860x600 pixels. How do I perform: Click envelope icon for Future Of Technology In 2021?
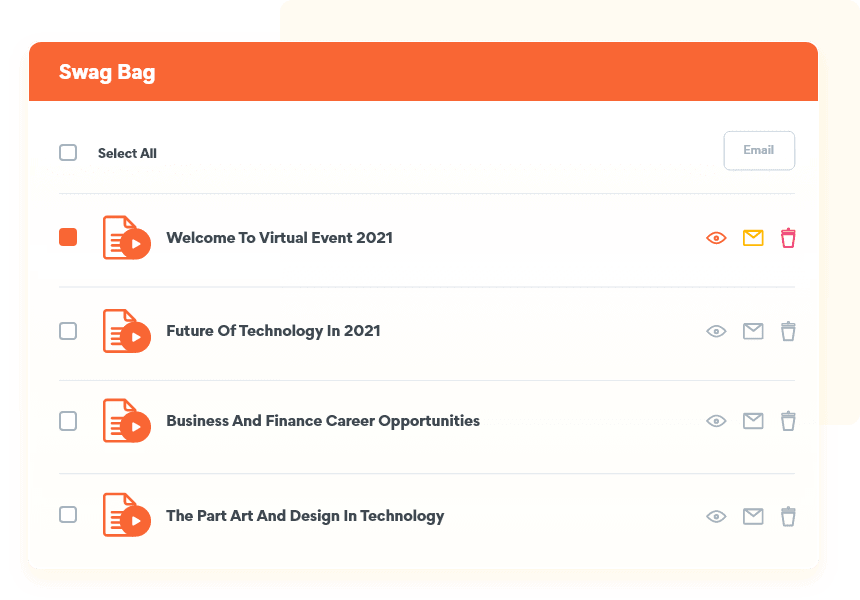click(753, 331)
